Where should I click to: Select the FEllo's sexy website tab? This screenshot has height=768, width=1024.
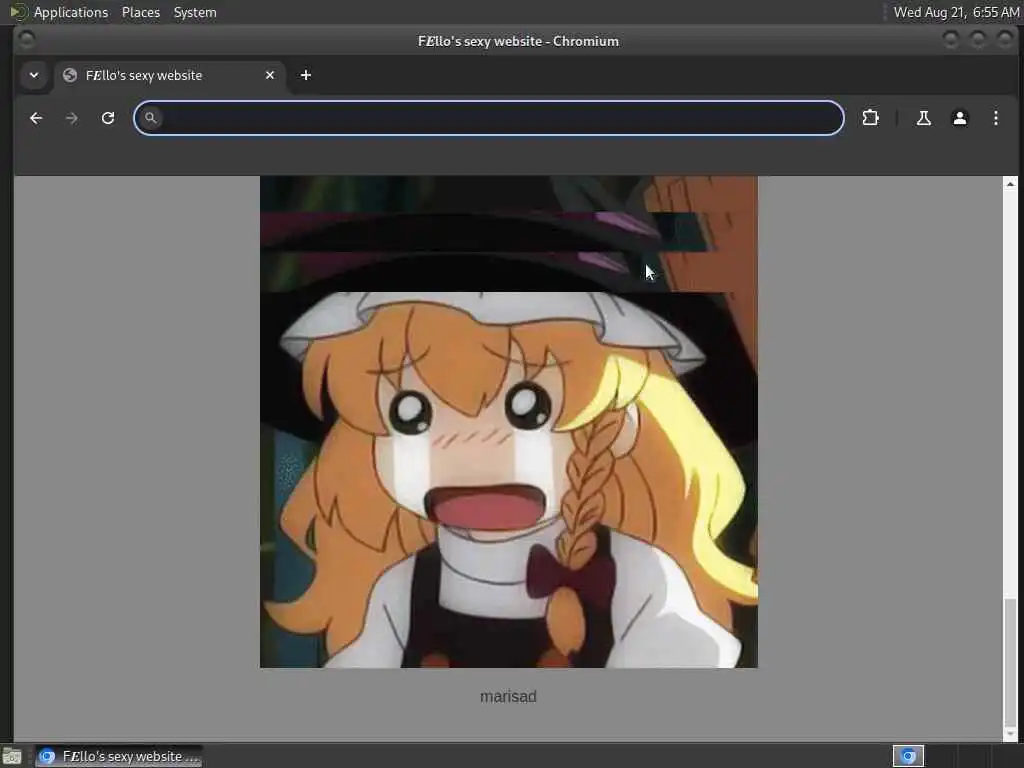tap(169, 75)
